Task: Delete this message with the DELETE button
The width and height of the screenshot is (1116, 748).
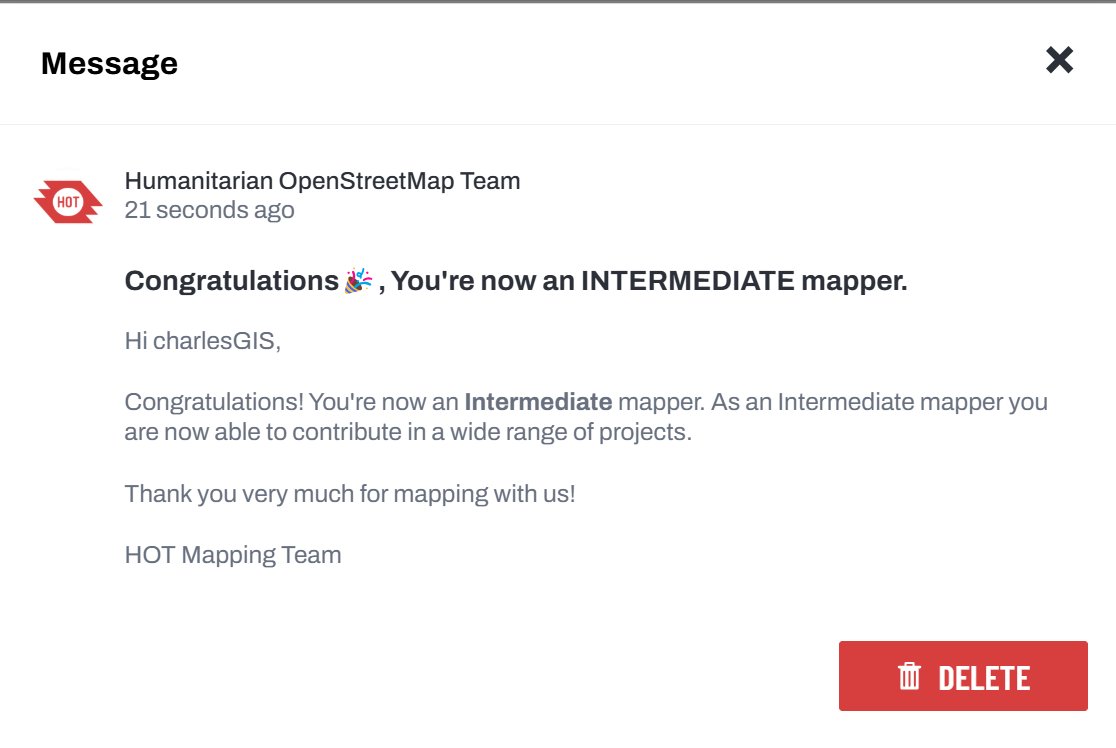Action: [963, 675]
